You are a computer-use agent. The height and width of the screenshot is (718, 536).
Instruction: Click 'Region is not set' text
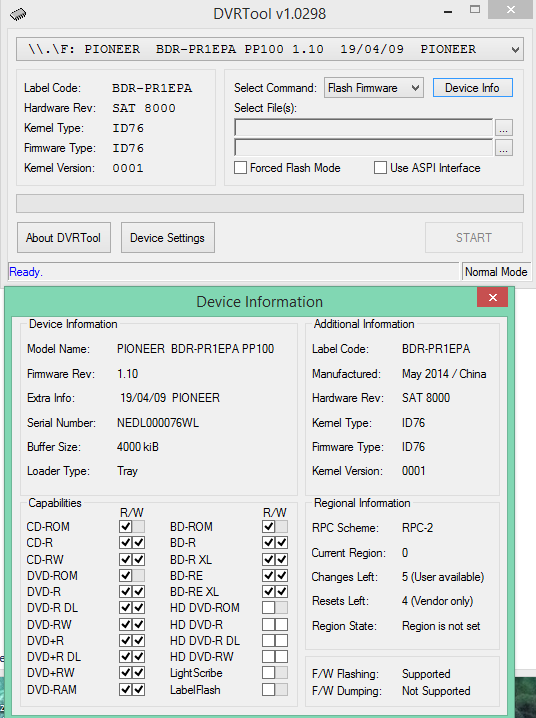pos(441,626)
